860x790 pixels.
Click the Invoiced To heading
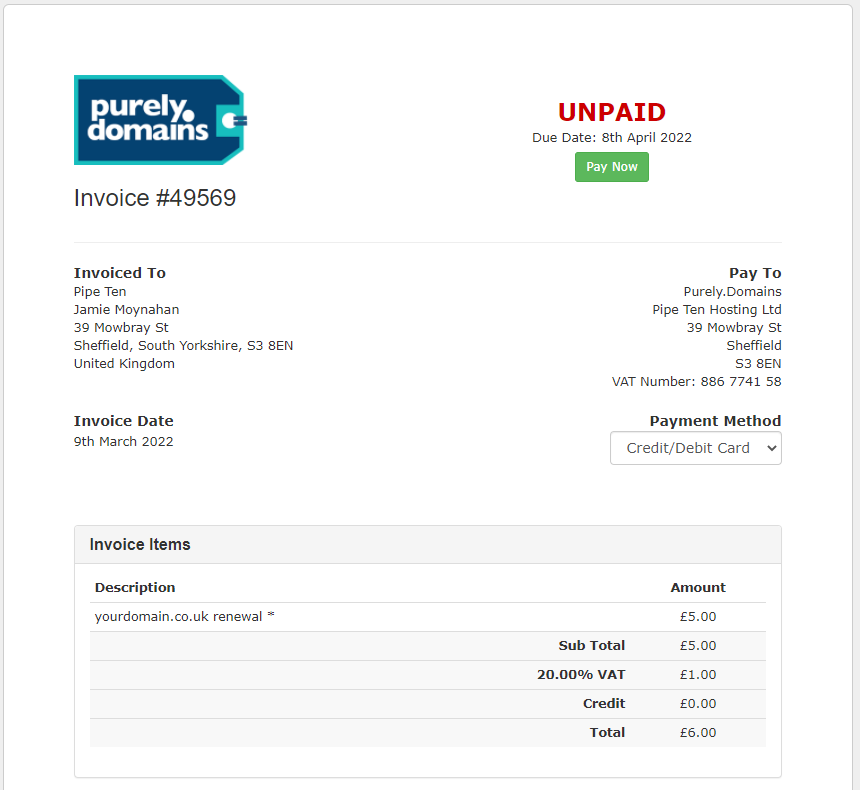[120, 273]
